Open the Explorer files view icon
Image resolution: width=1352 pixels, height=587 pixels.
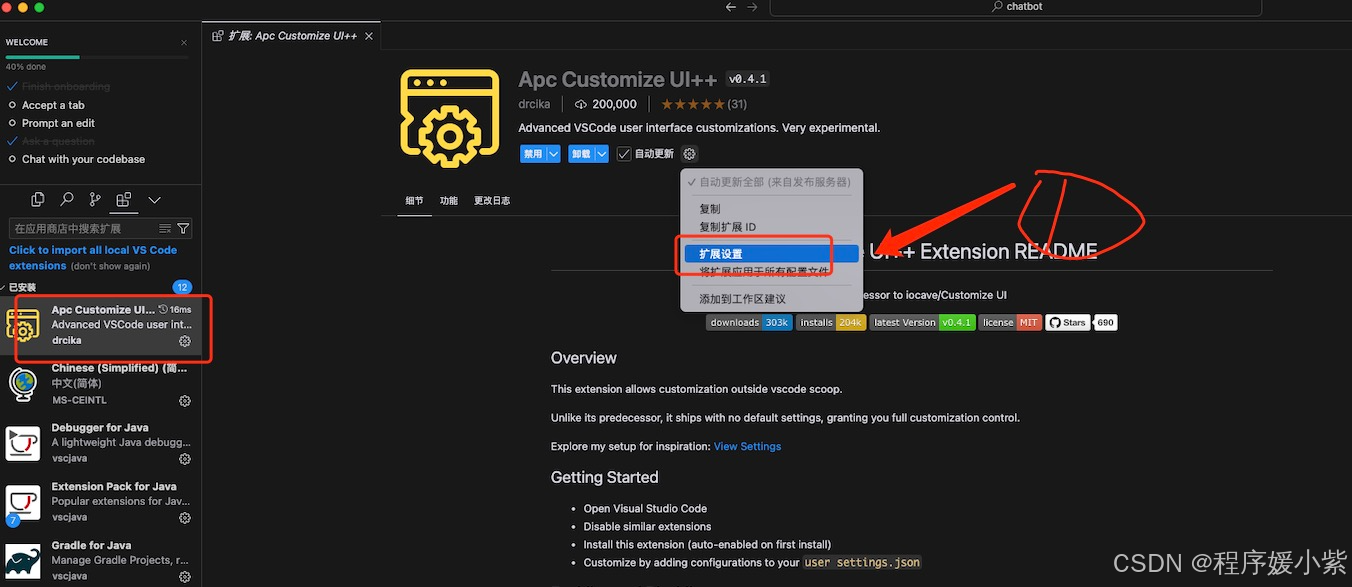tap(38, 200)
